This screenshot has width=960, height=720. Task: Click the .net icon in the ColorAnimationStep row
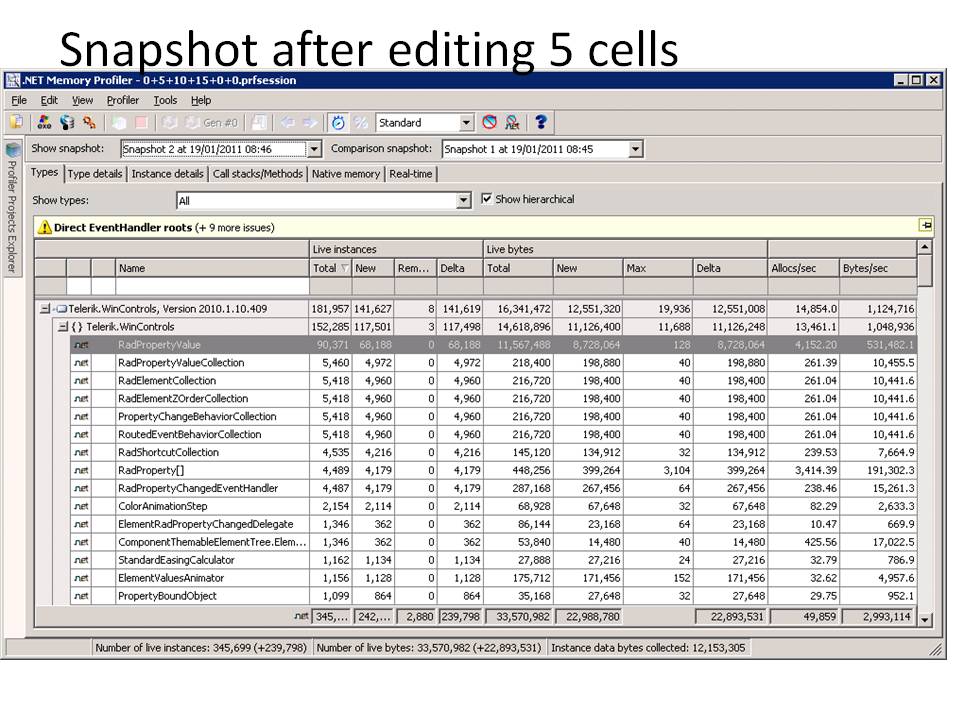click(x=81, y=506)
